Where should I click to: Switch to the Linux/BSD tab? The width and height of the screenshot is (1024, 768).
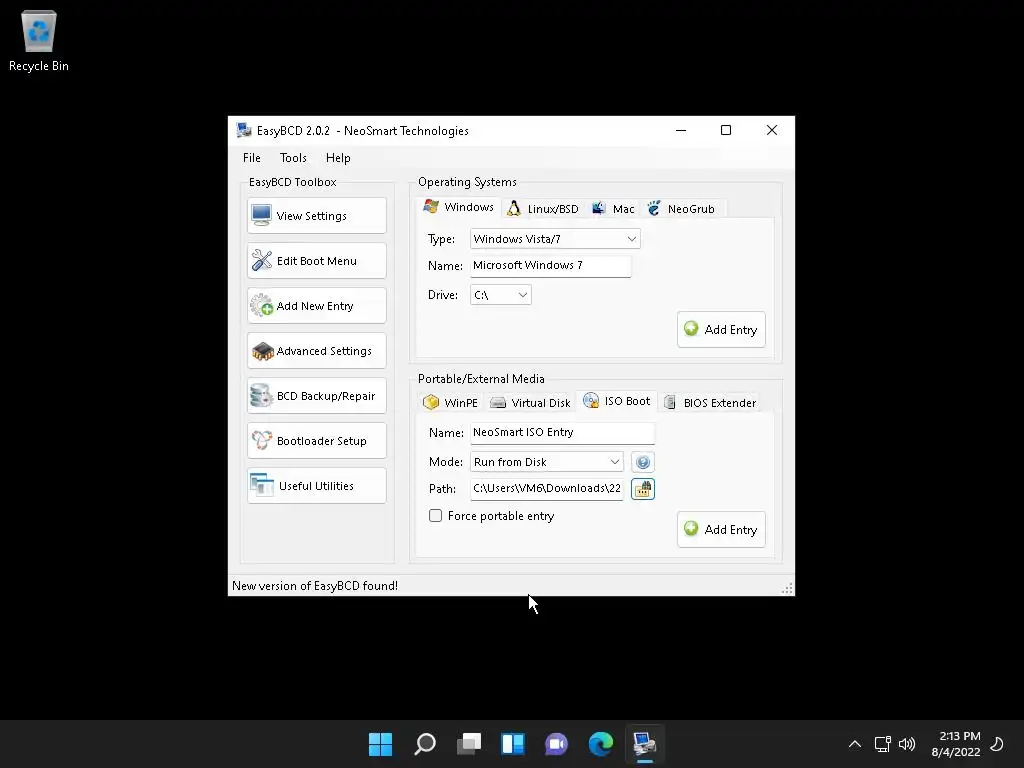tap(543, 209)
